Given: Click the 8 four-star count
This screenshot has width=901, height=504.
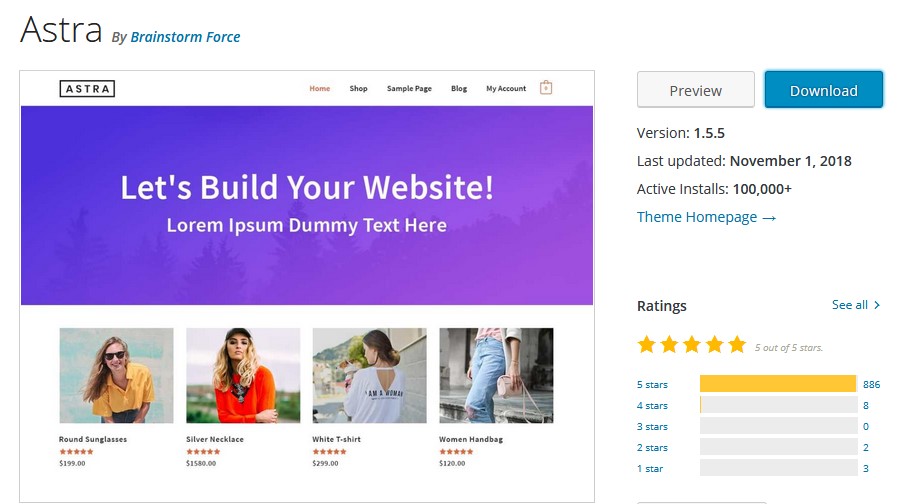Looking at the screenshot, I should pos(866,406).
